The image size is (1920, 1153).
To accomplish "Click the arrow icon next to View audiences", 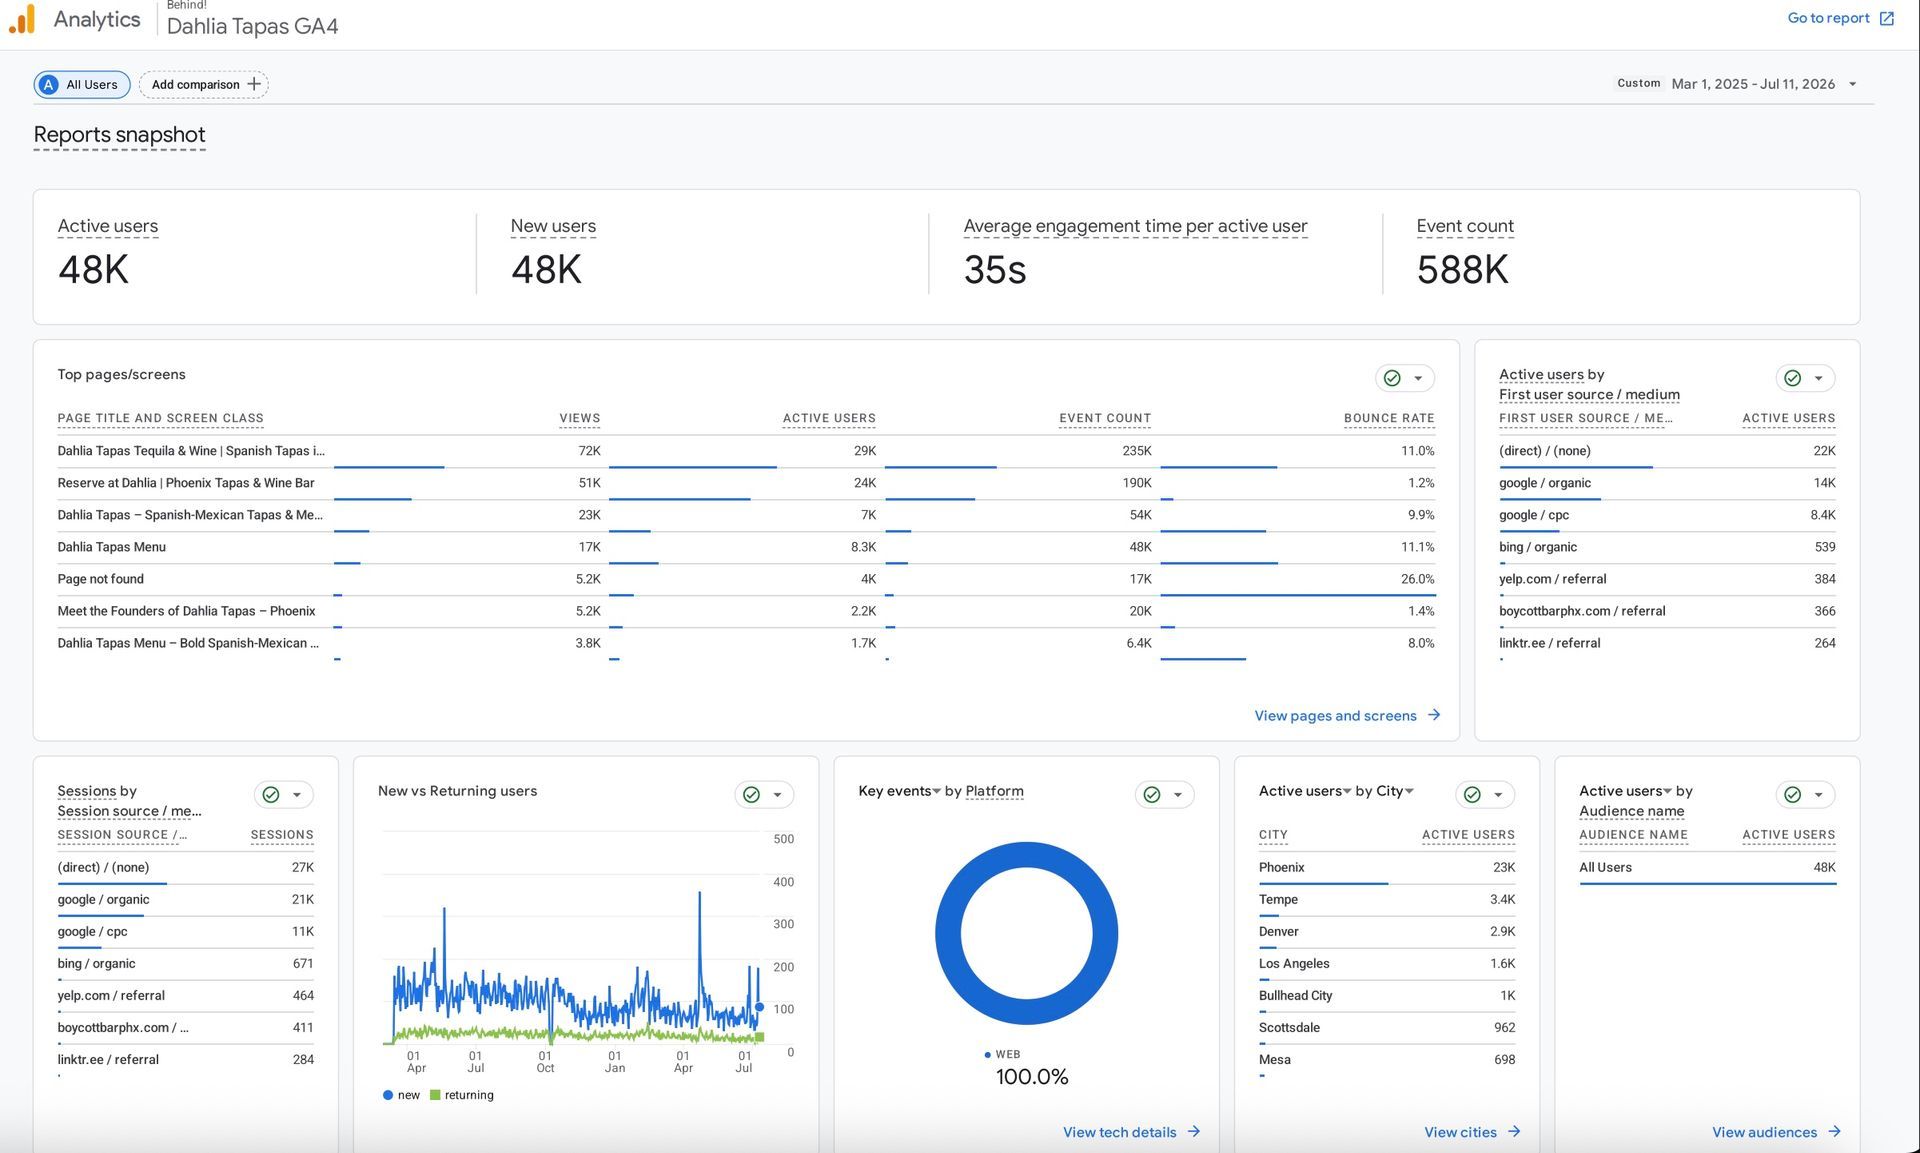I will pos(1834,1131).
